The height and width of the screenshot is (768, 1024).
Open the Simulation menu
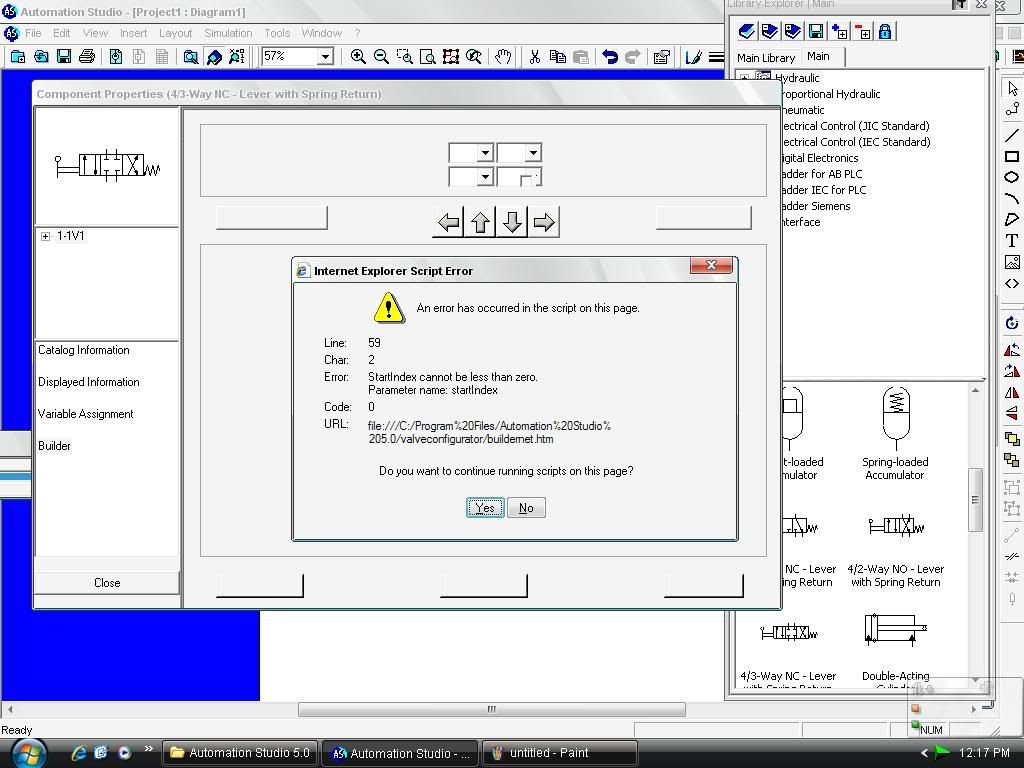pos(228,33)
